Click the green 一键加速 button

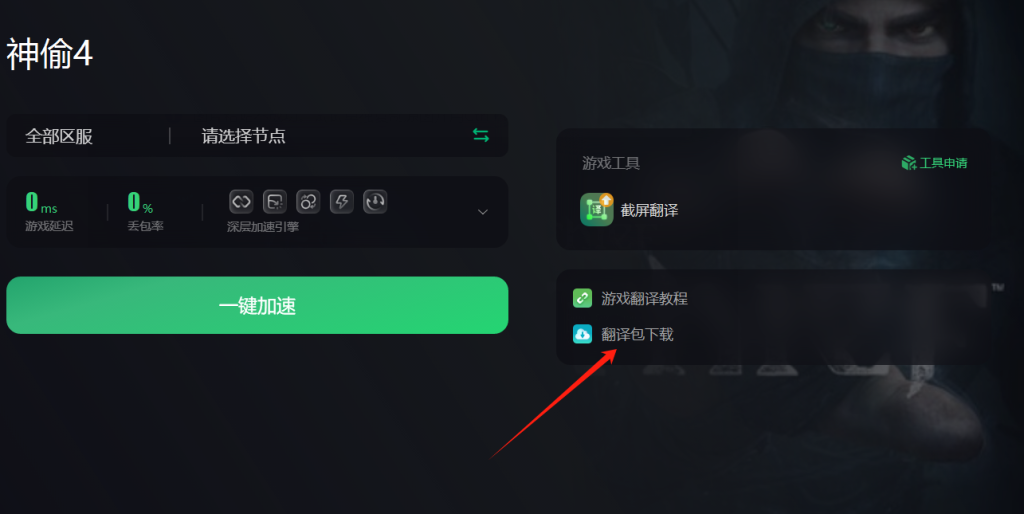click(257, 305)
